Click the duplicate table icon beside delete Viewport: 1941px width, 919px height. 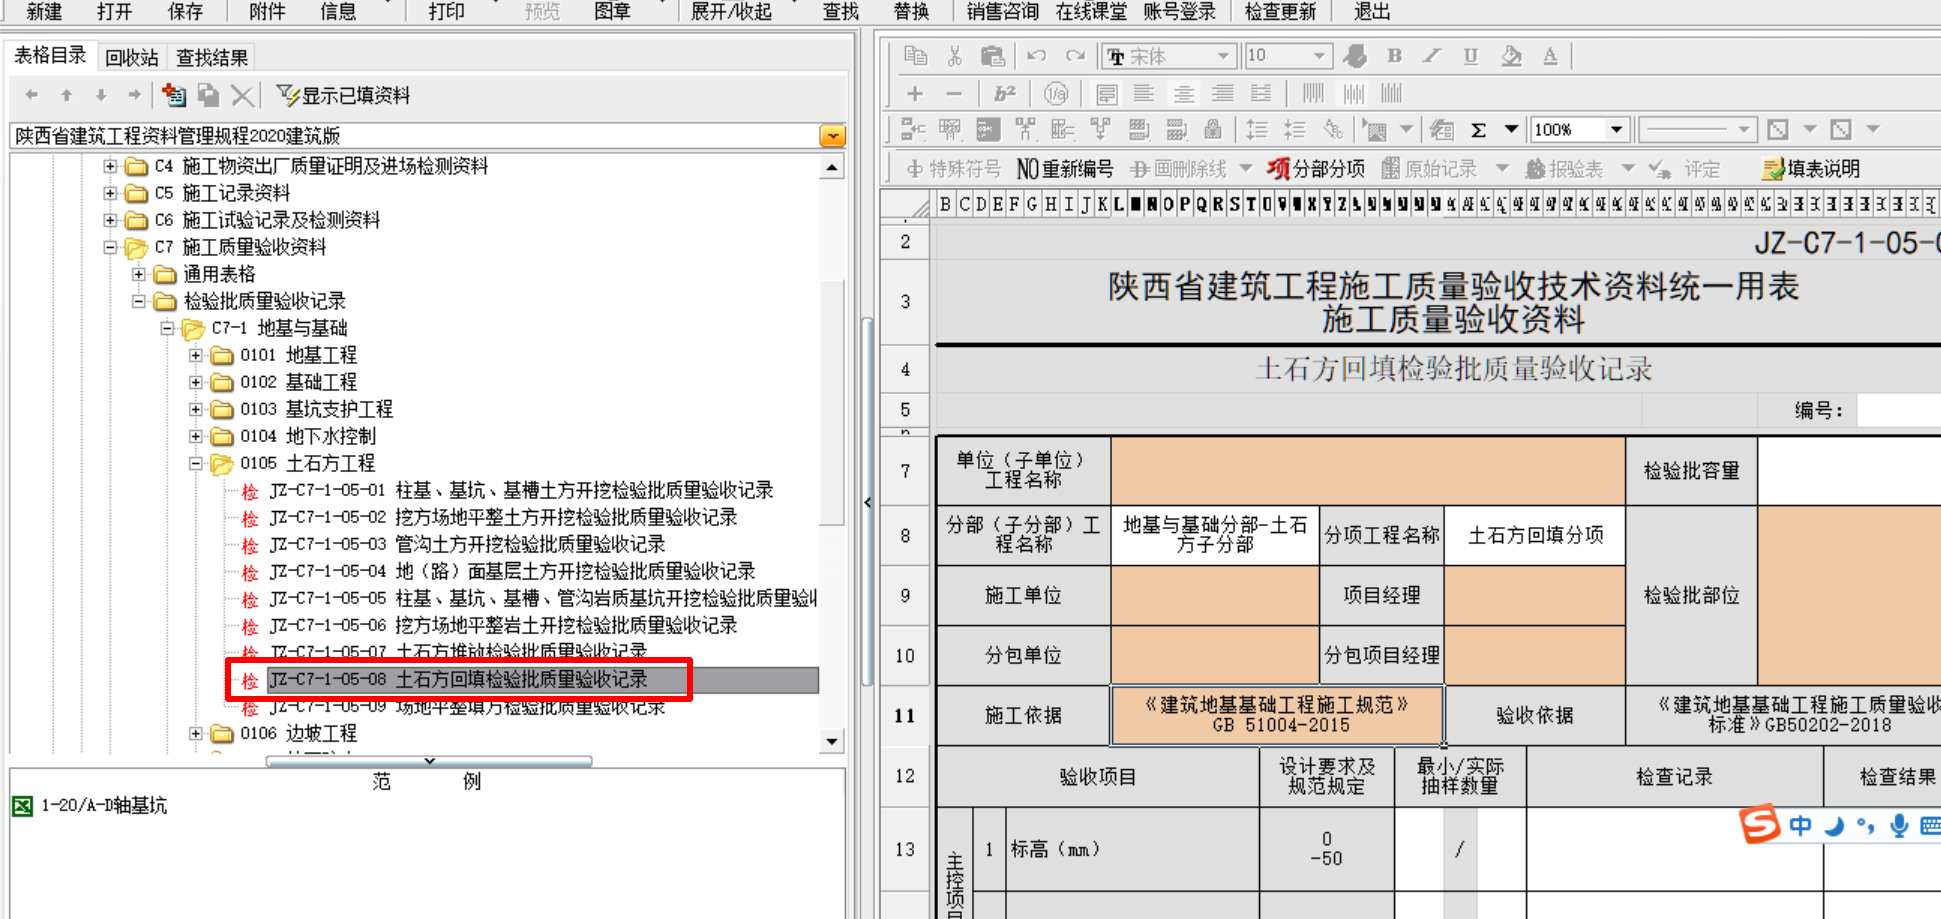[x=208, y=95]
